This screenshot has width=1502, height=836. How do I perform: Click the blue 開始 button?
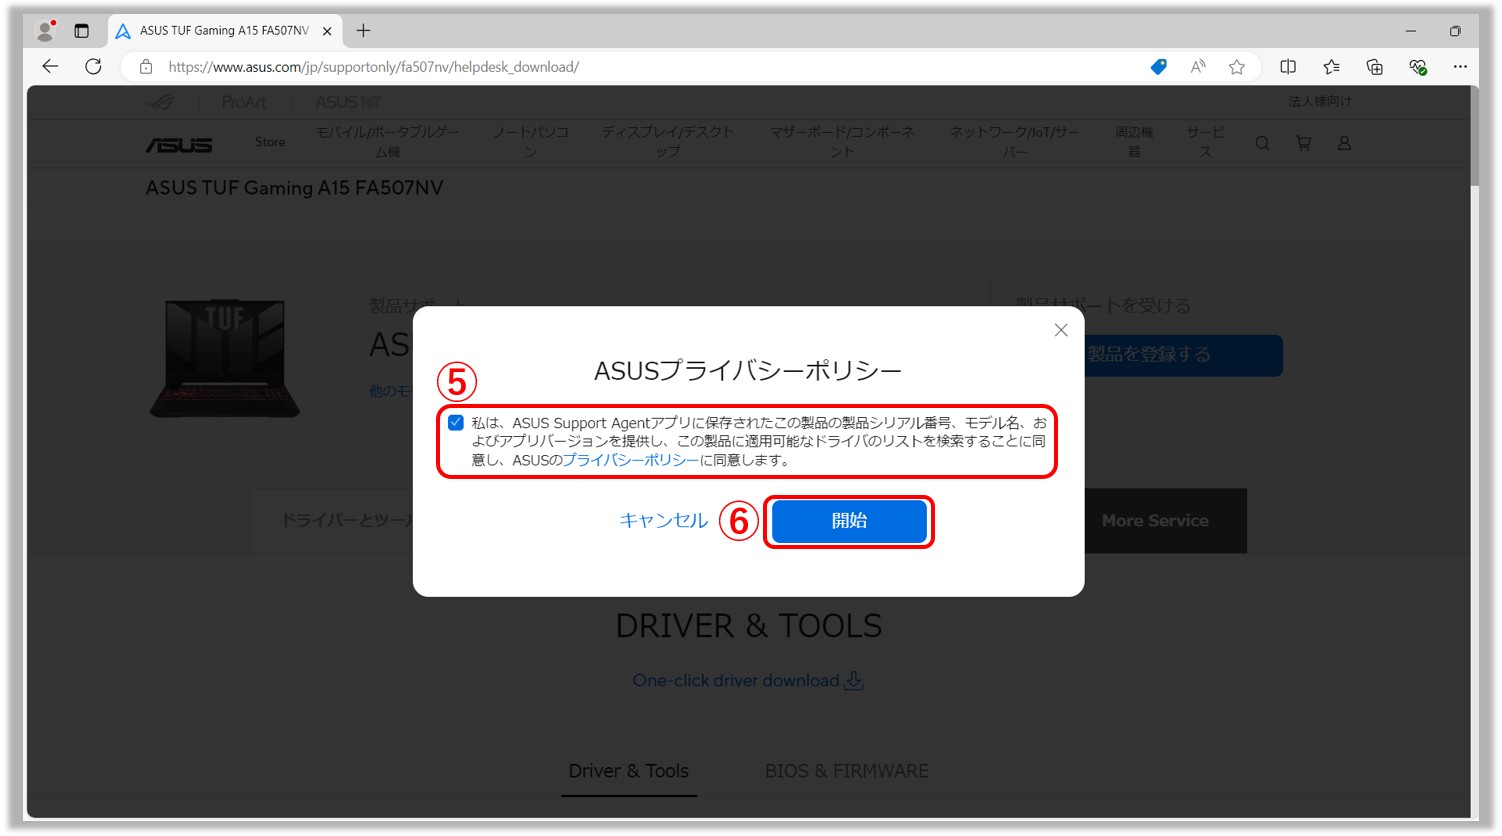(849, 521)
